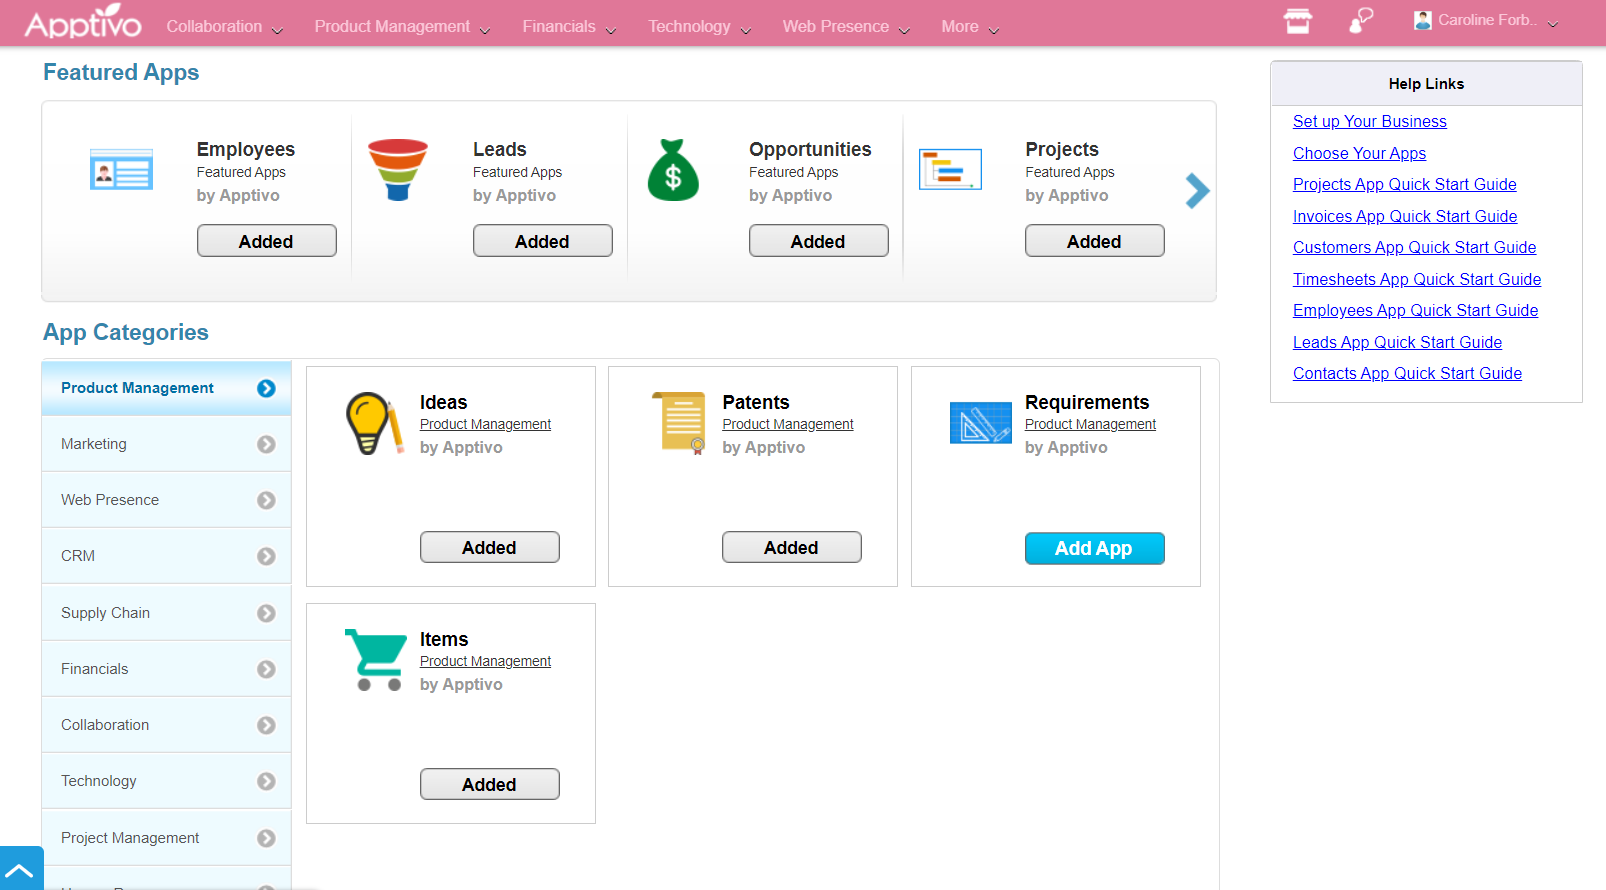This screenshot has height=890, width=1606.
Task: Expand the Collaboration menu in header
Action: [x=224, y=27]
